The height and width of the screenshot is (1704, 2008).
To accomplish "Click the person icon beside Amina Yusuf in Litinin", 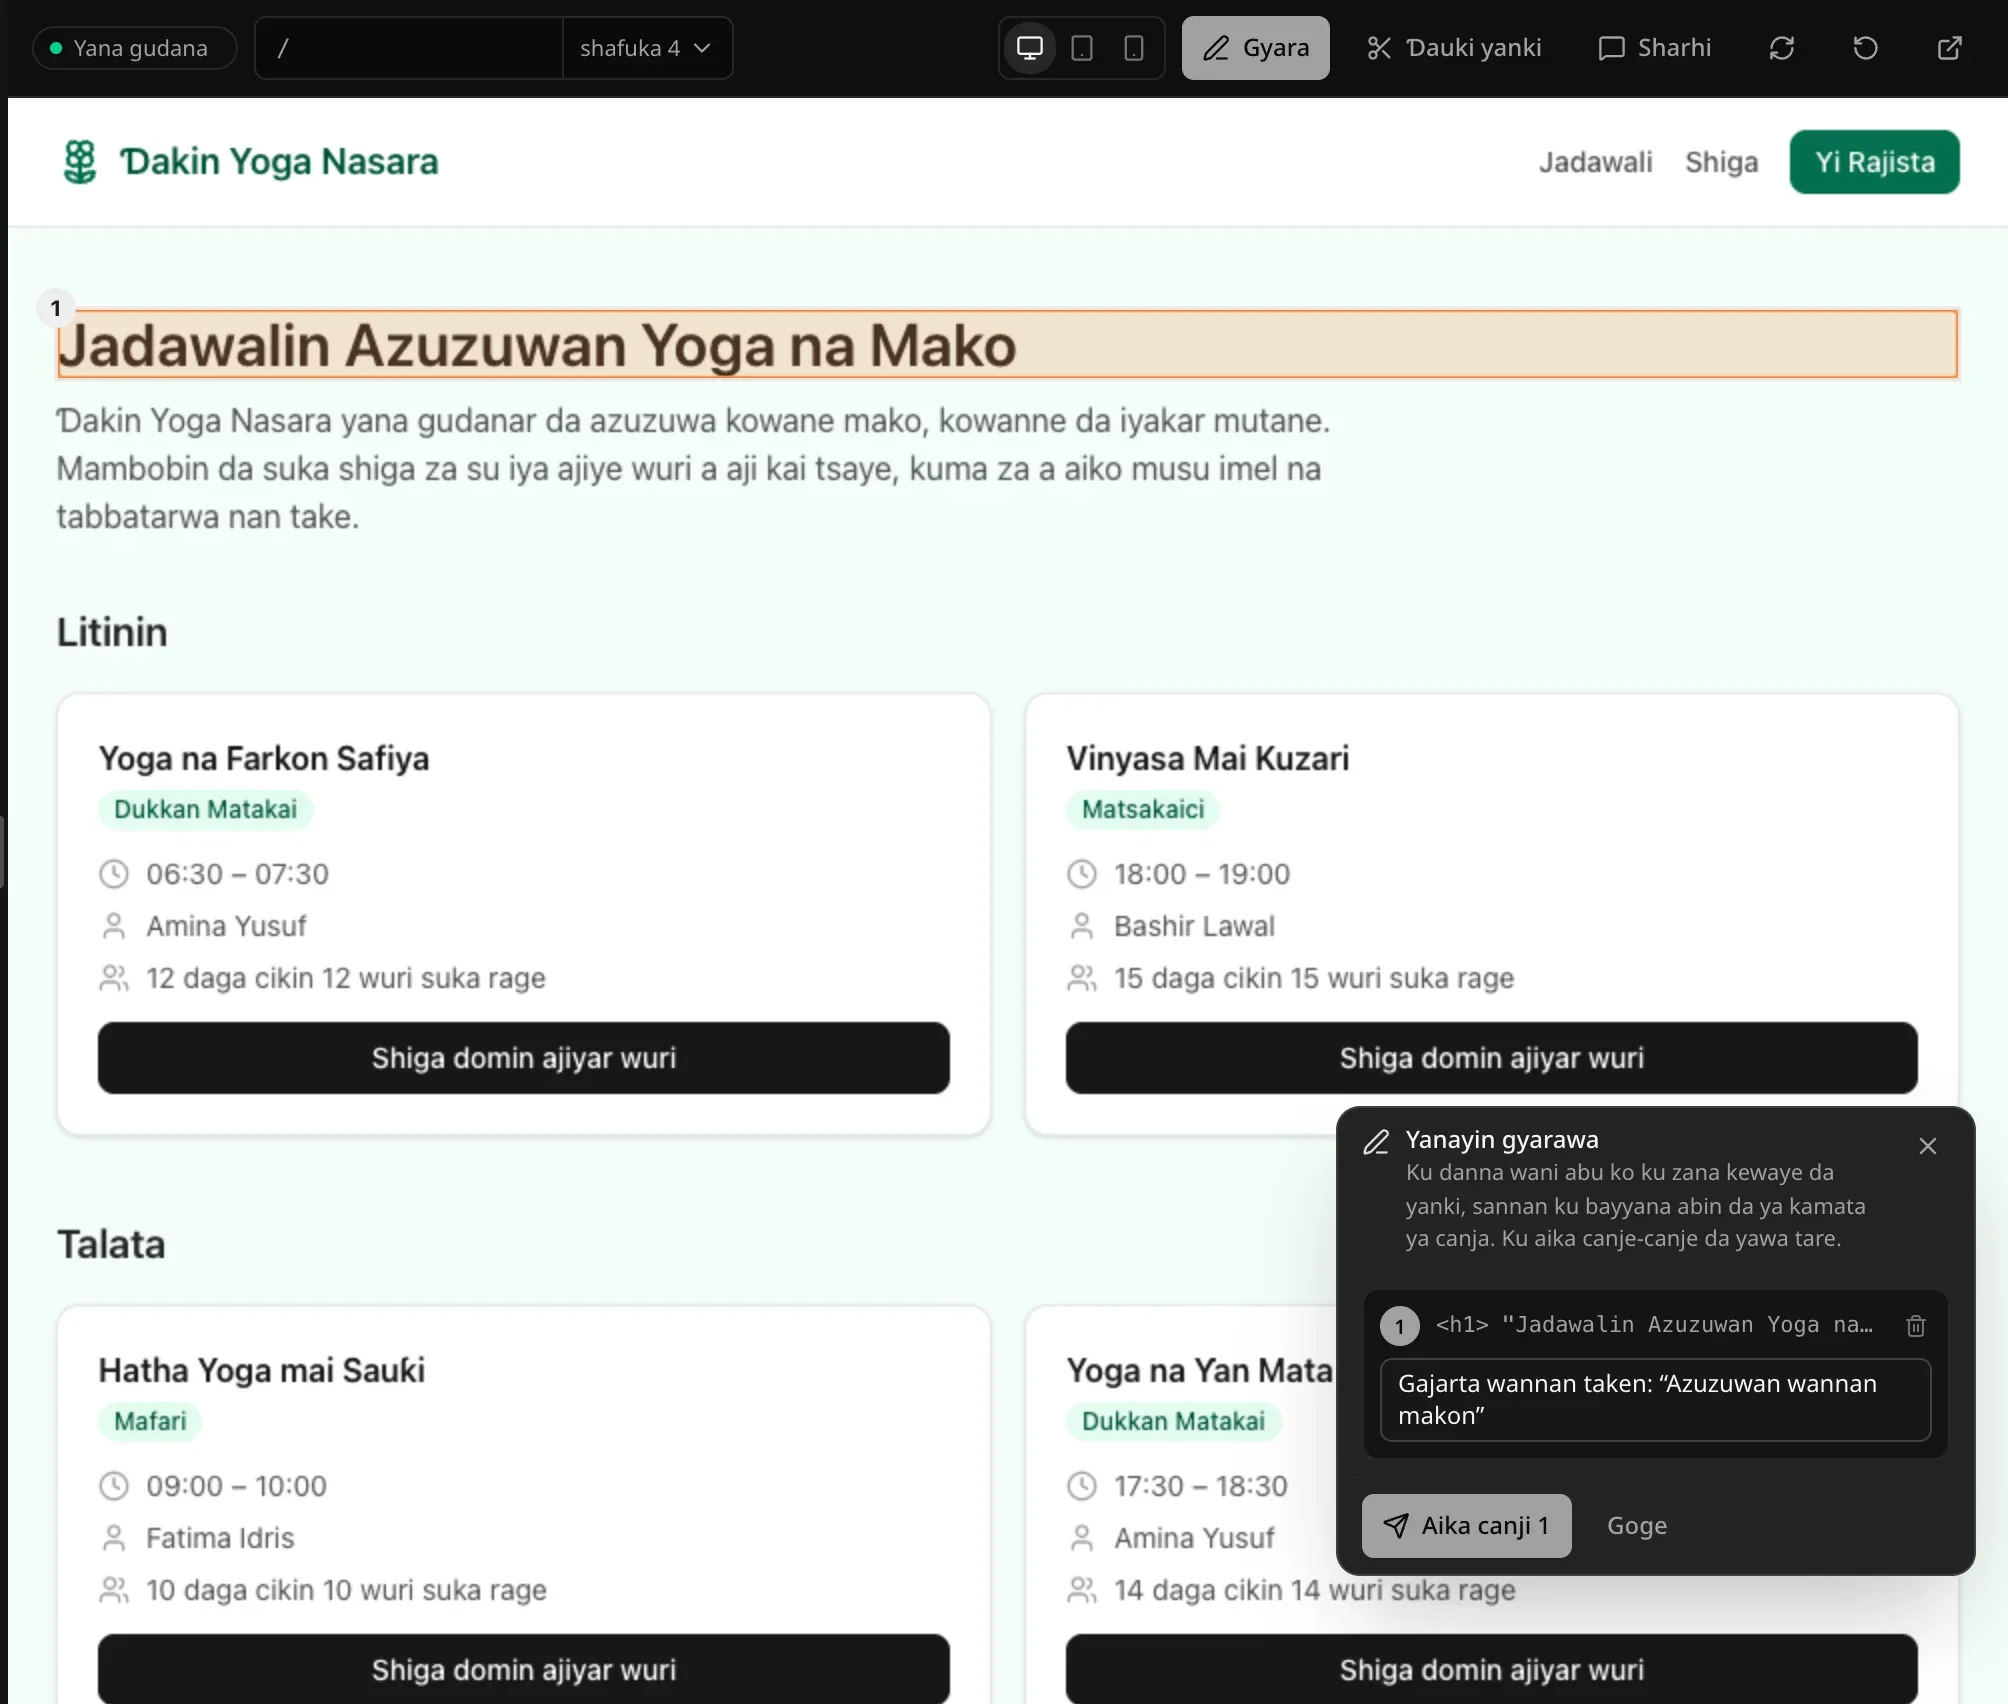I will pos(114,926).
